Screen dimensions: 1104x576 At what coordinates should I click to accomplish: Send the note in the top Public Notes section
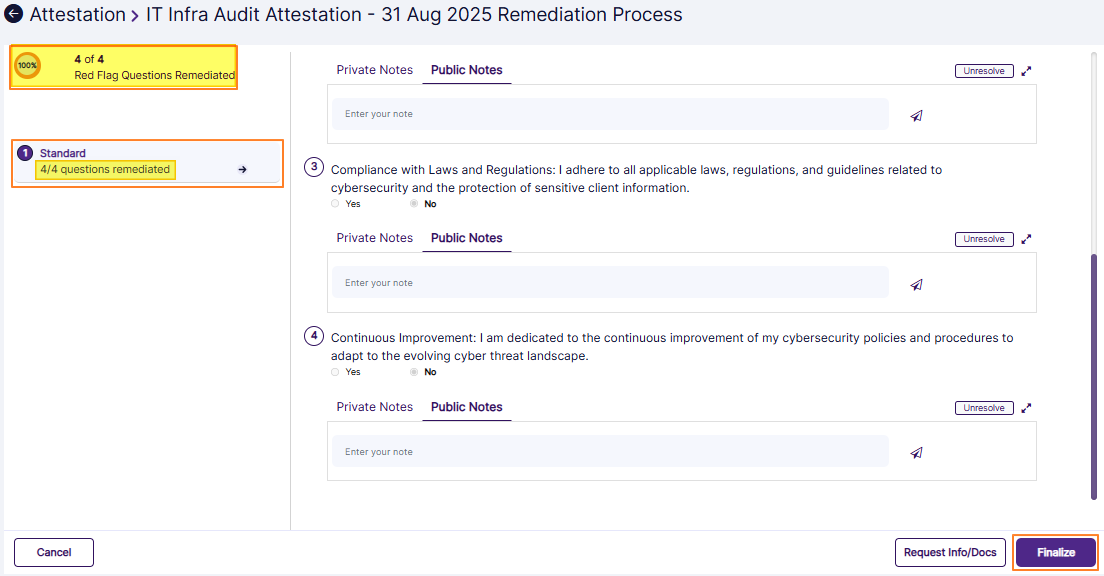tap(916, 115)
